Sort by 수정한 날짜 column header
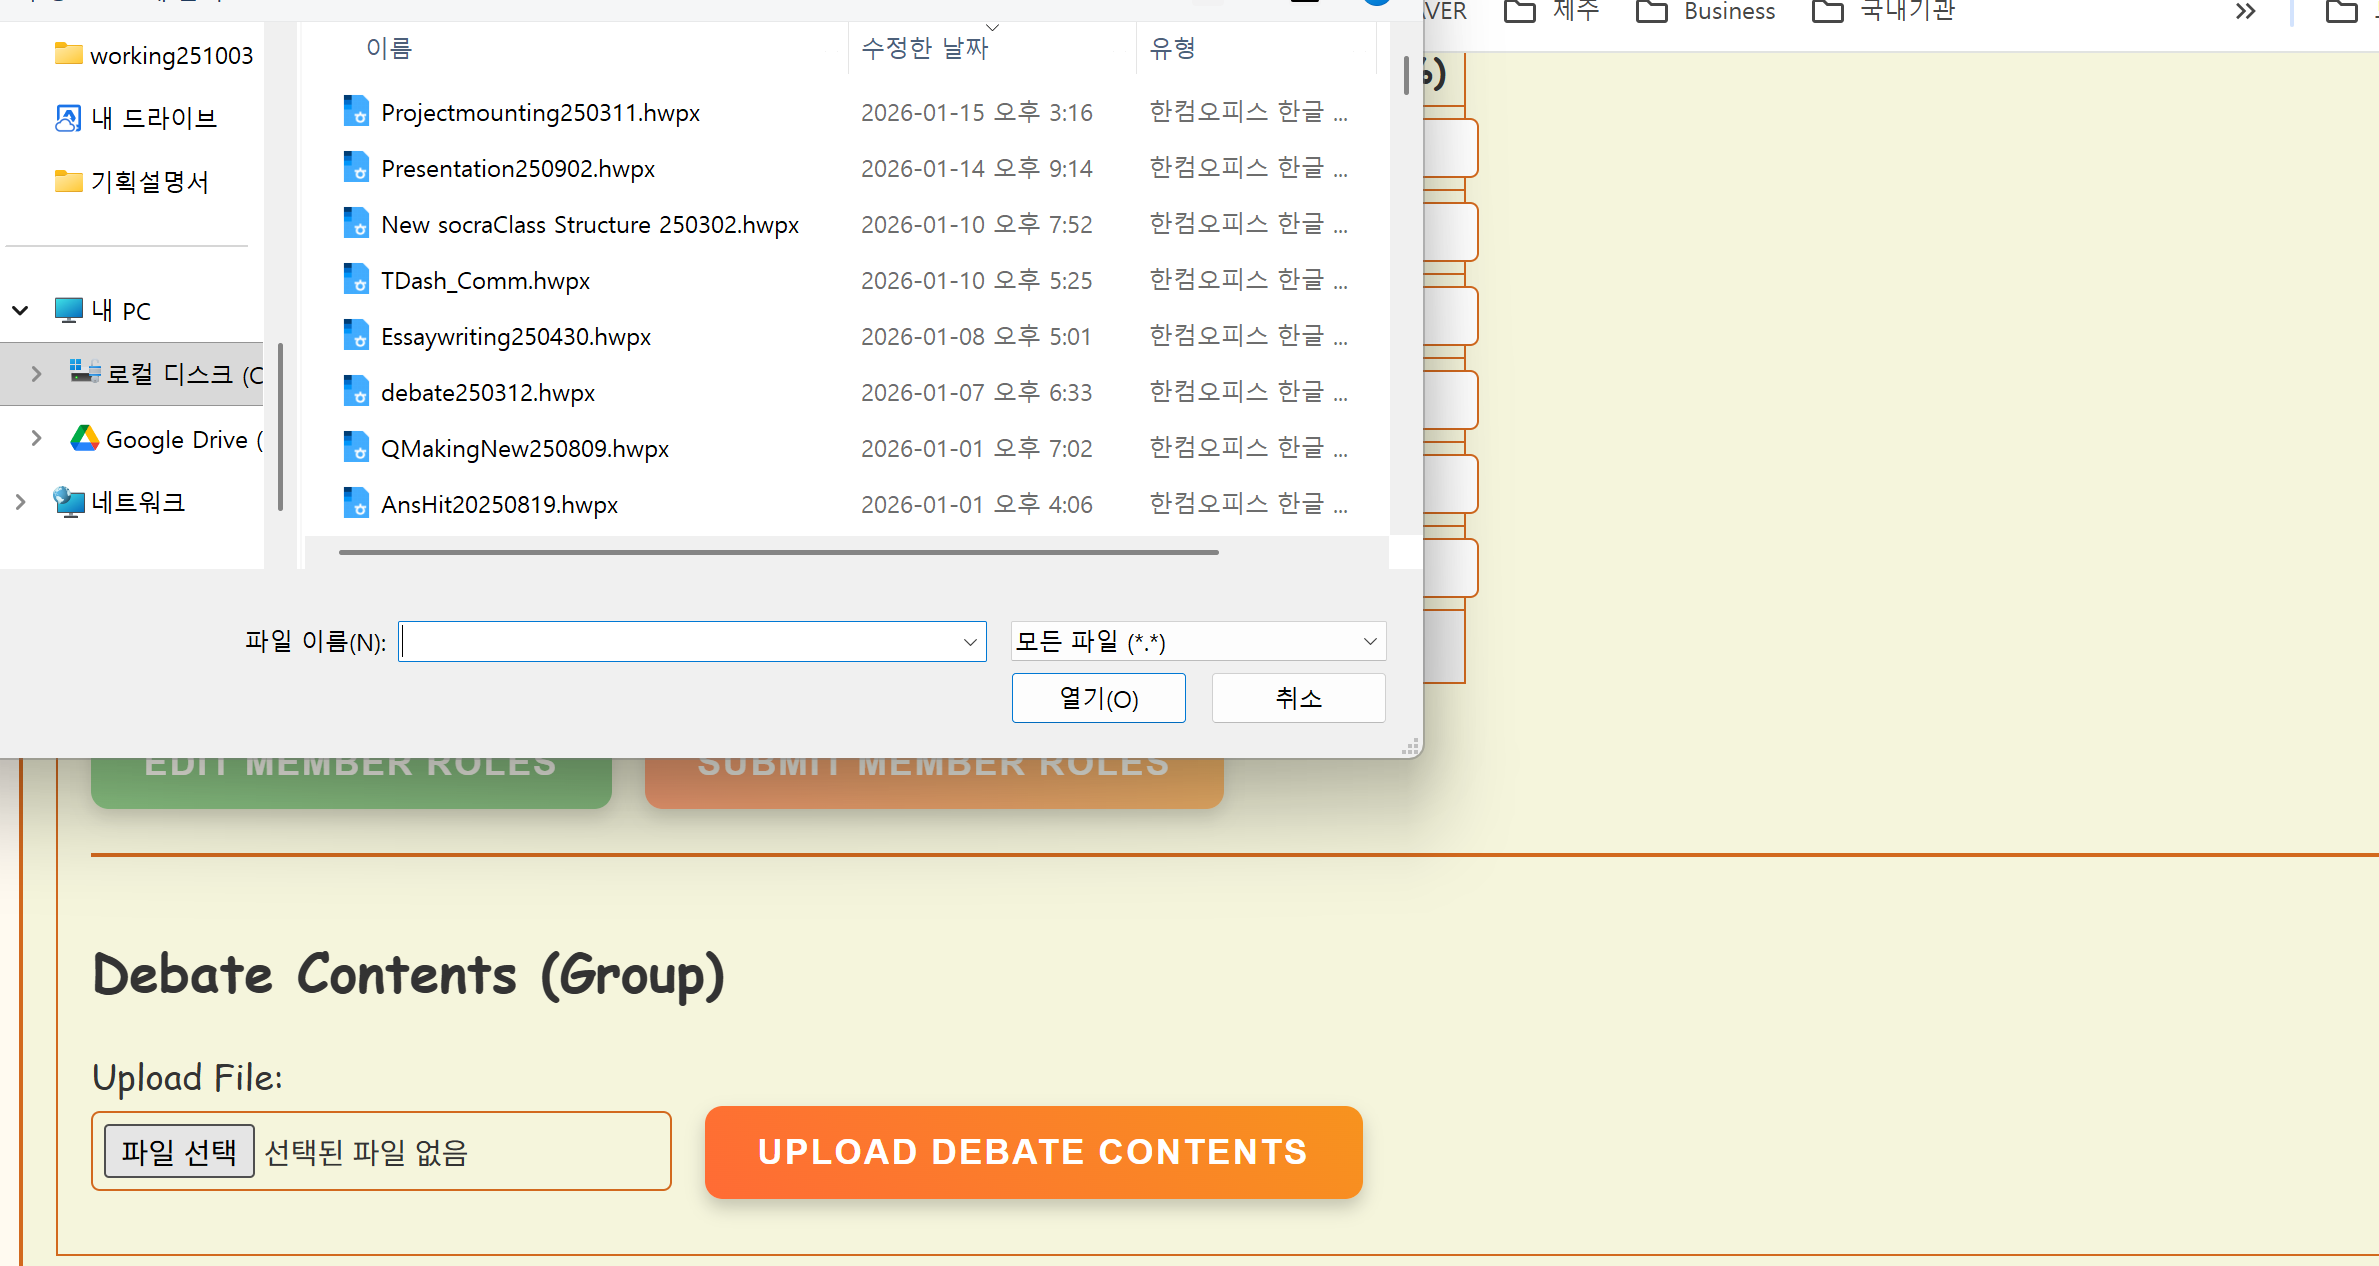 924,48
